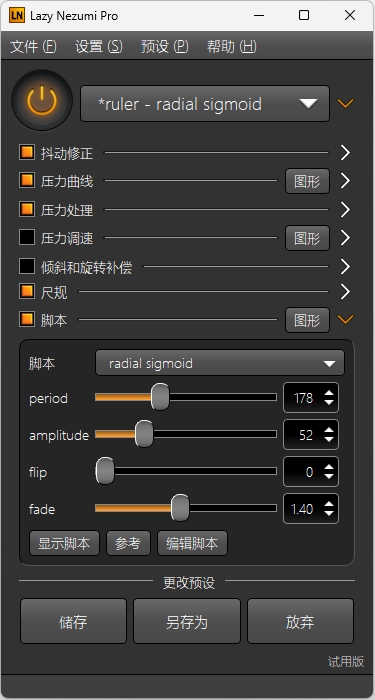Expand the 尺规 section arrow
Screen dimensions: 375x700
[346, 292]
